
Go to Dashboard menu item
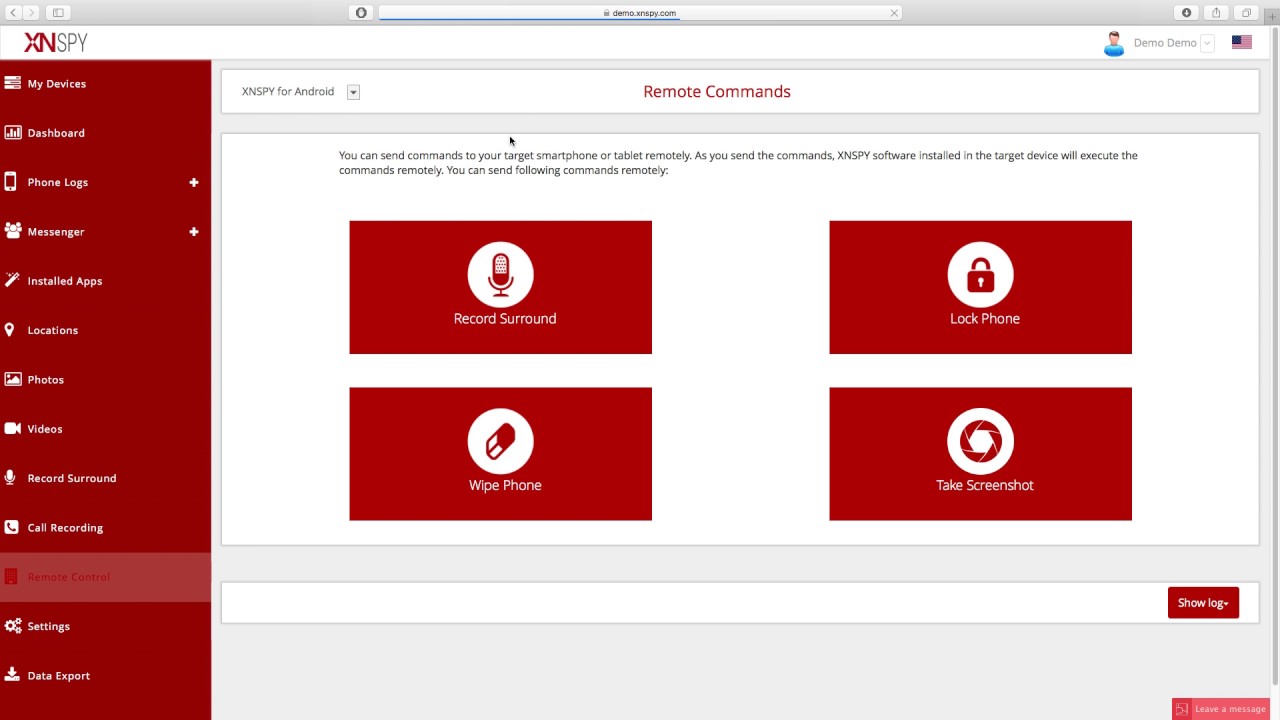[105, 132]
